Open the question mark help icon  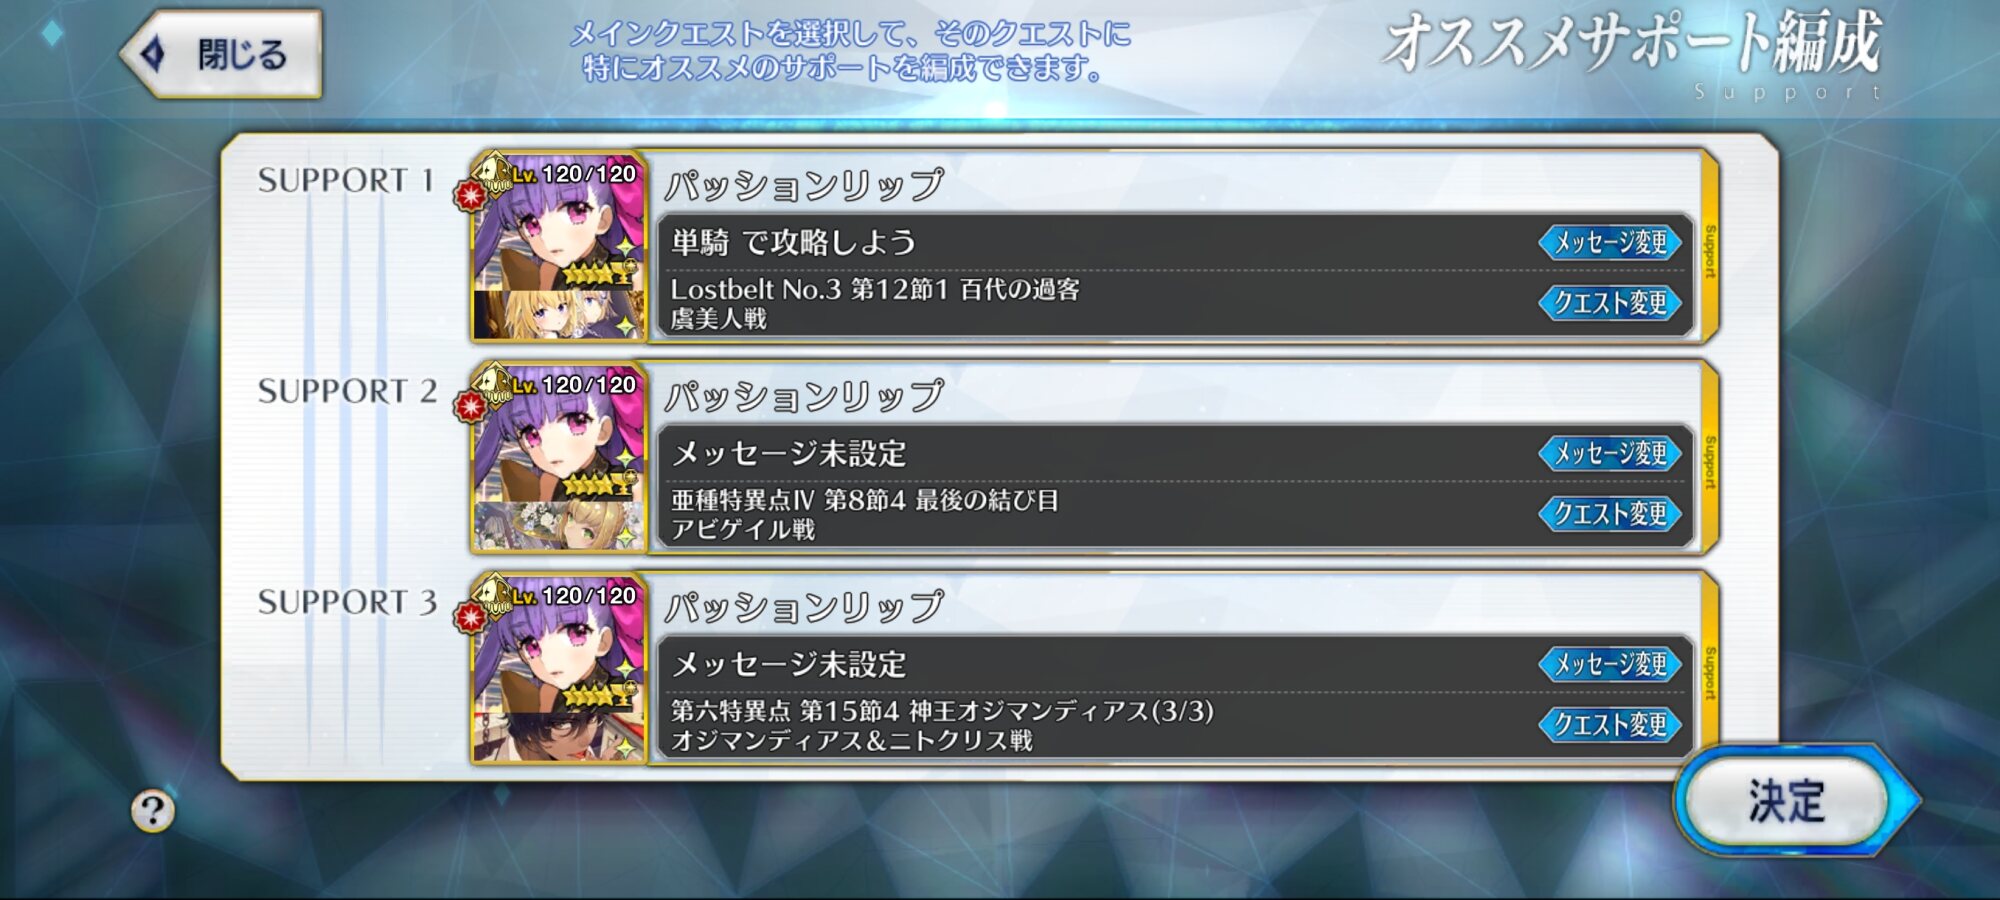153,811
